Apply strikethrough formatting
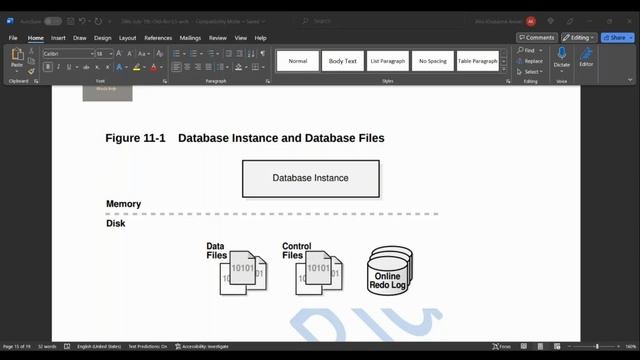 [x=86, y=67]
